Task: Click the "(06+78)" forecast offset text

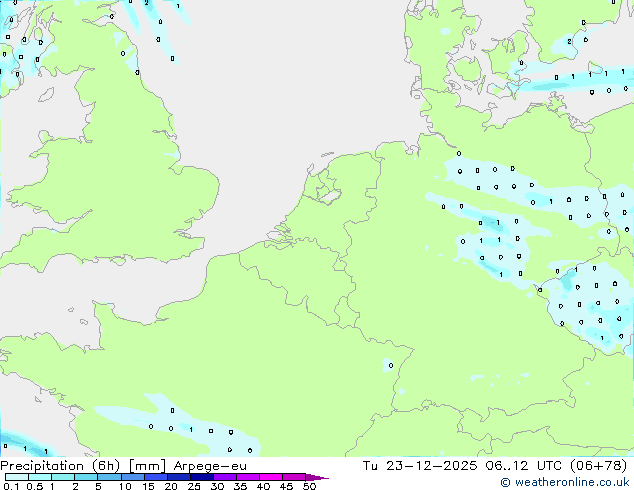Action: click(598, 466)
